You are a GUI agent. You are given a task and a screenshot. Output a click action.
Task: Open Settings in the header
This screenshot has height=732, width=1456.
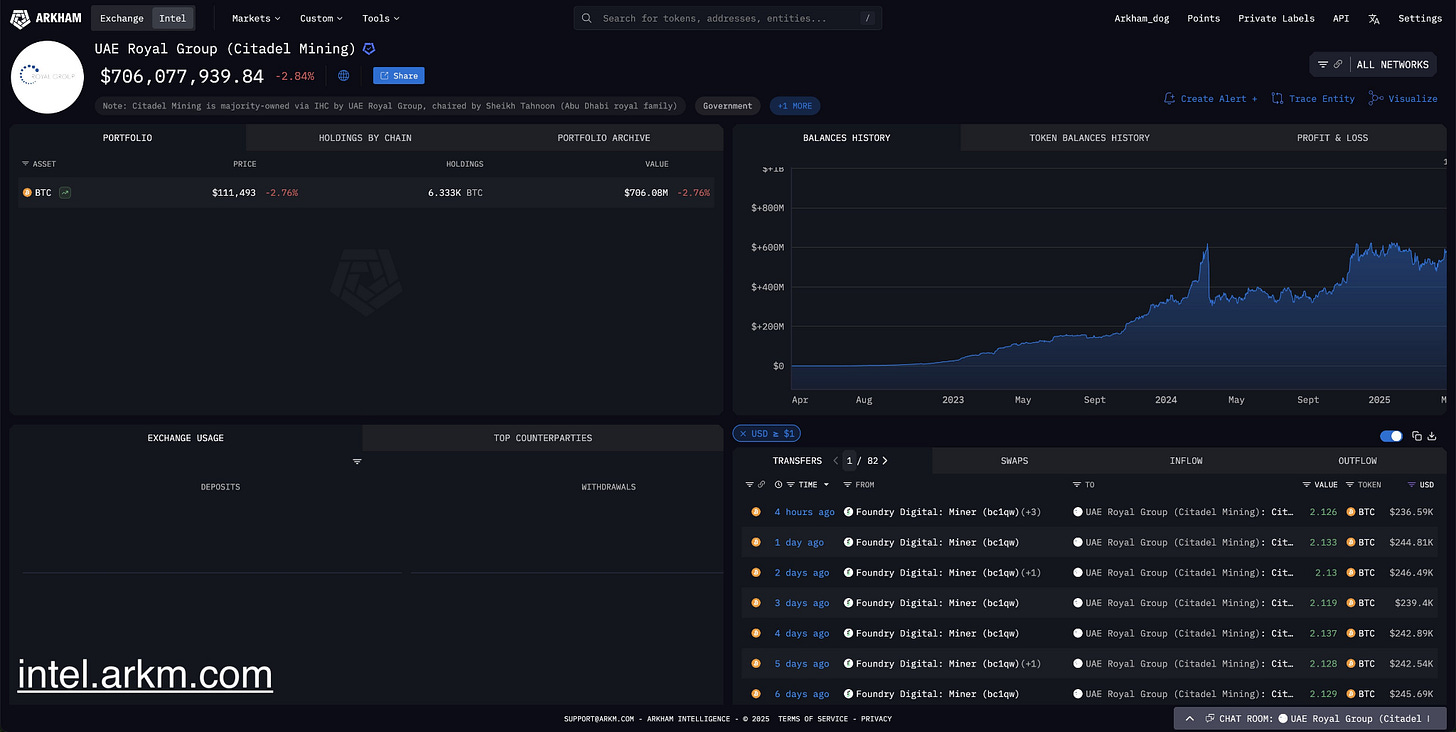pyautogui.click(x=1420, y=18)
